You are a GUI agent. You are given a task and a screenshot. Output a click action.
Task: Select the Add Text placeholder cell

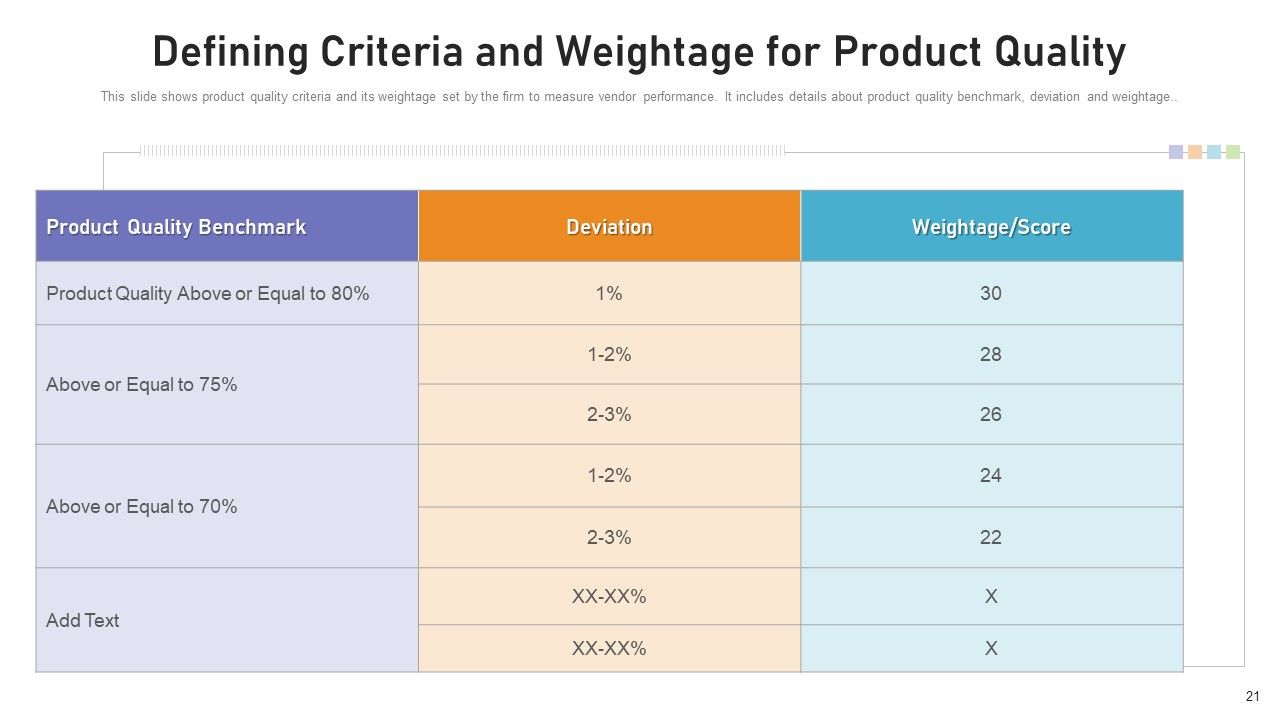tap(227, 620)
